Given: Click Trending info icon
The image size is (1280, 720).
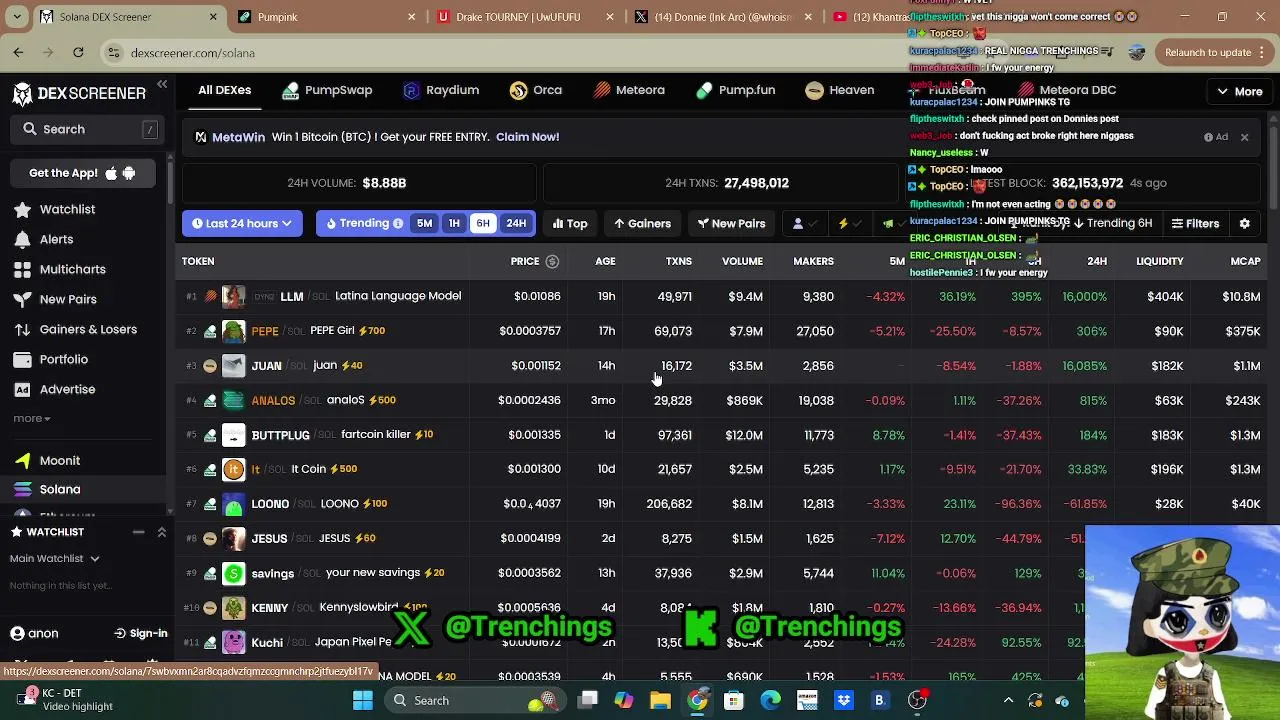Looking at the screenshot, I should point(398,224).
